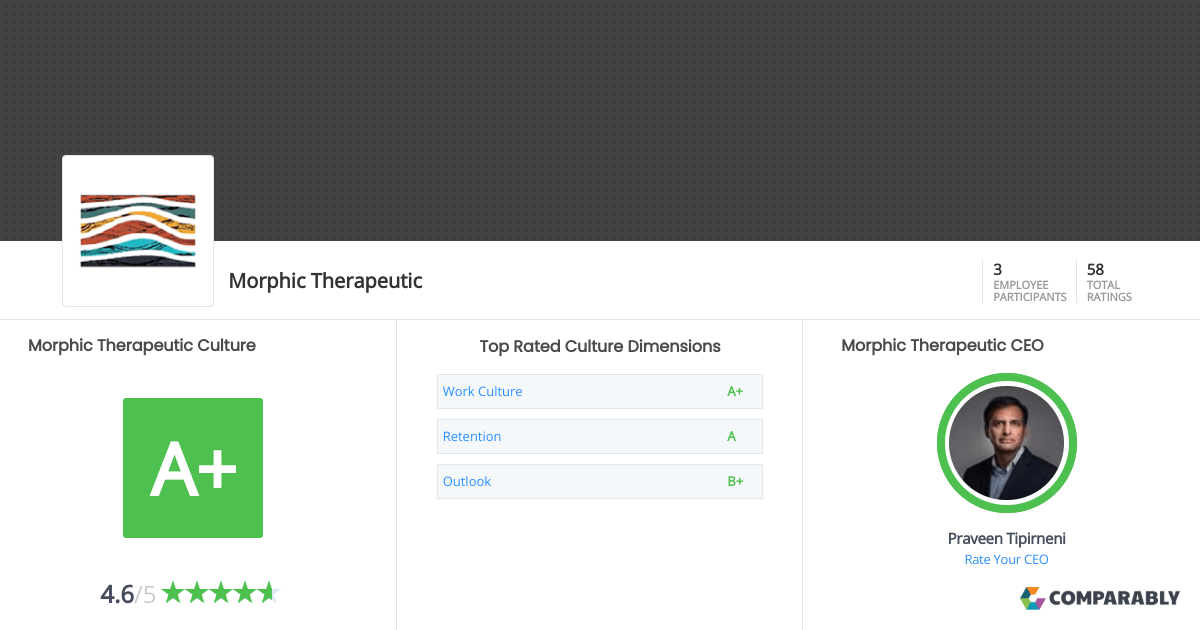The width and height of the screenshot is (1200, 630).
Task: Click the A+ grade beside Work Culture
Action: tap(735, 391)
